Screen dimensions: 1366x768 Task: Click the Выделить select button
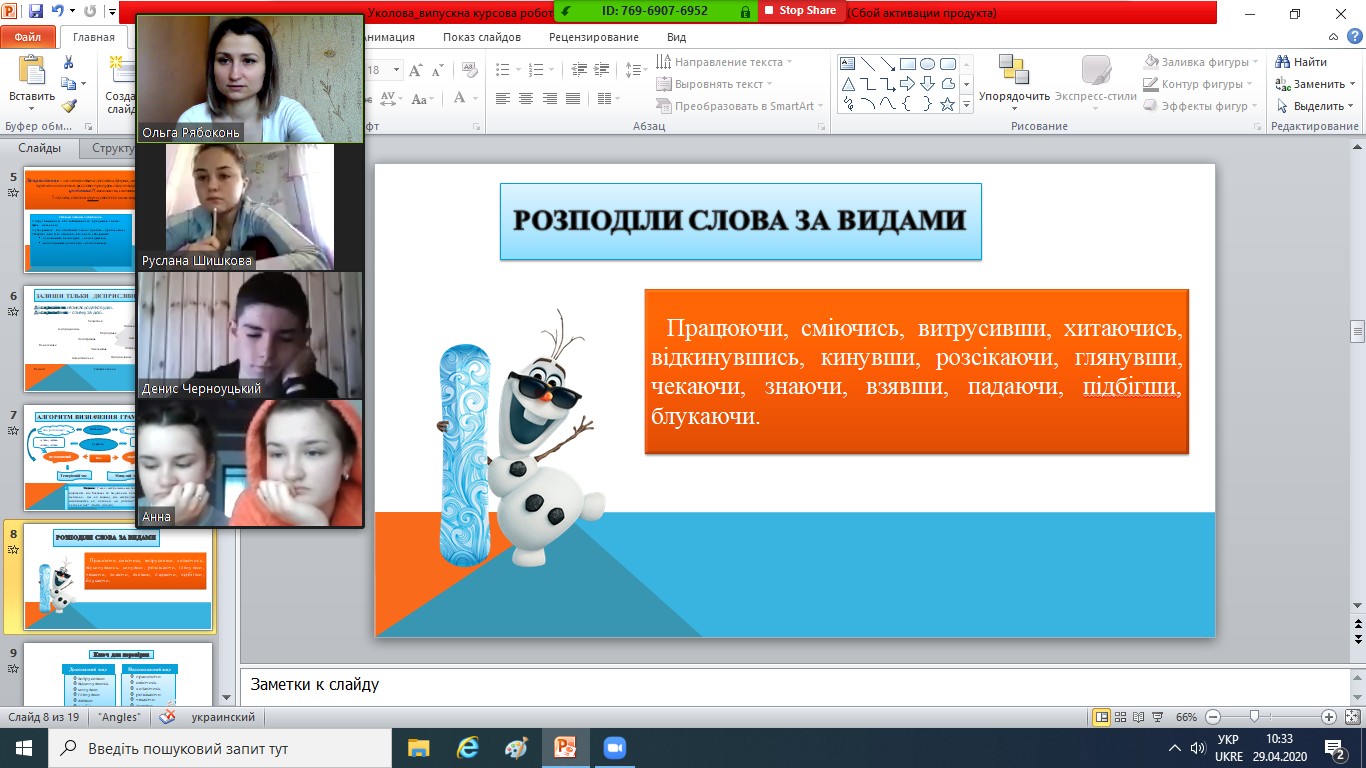pos(1314,106)
